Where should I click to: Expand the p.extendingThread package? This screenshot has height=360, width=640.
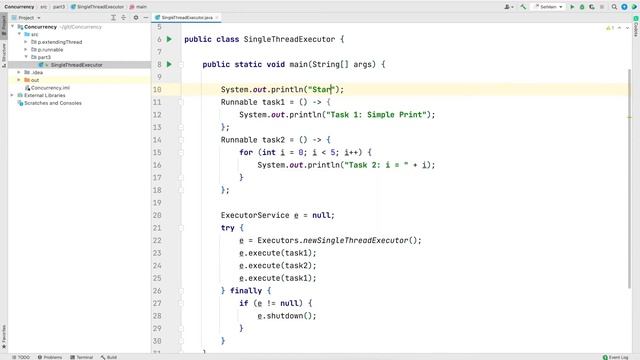click(26, 42)
